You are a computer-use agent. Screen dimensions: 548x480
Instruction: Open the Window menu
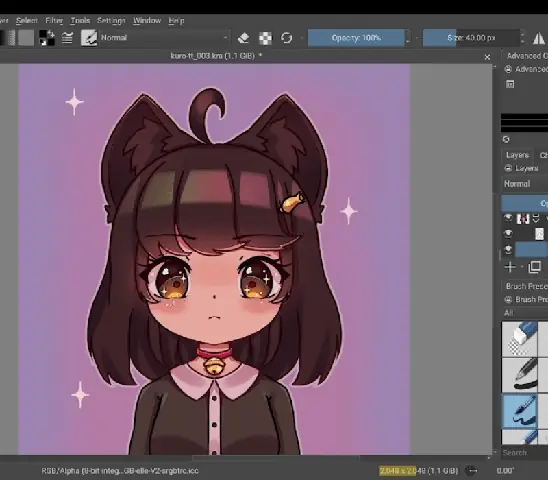click(147, 21)
